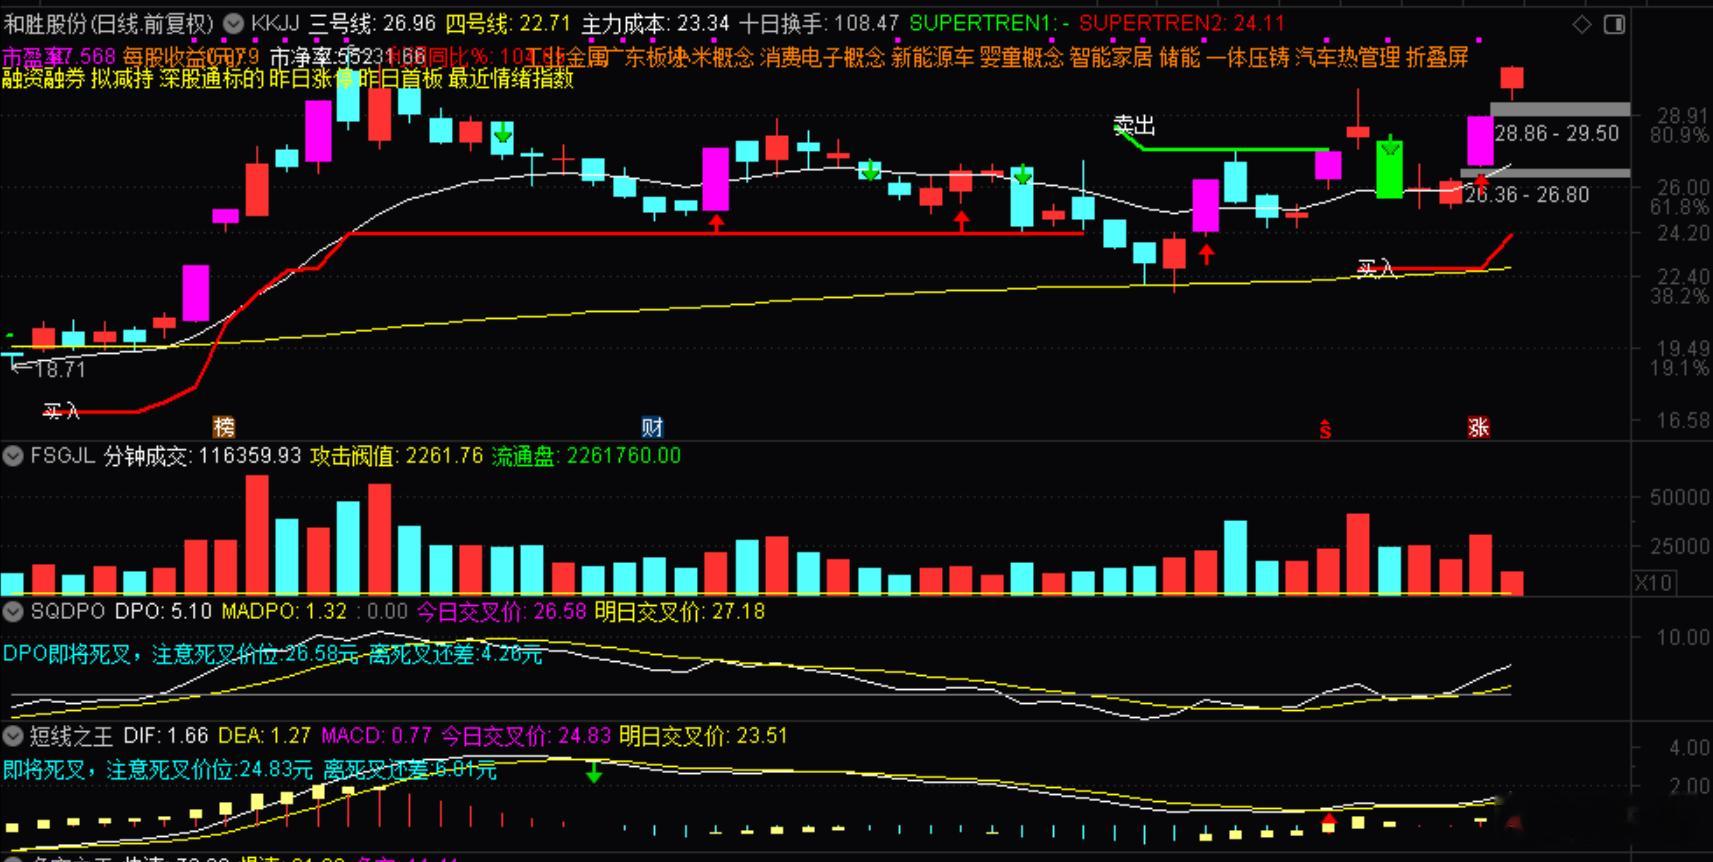
Task: Click the 28.86 - 29.50 price range label
Action: pos(1556,134)
